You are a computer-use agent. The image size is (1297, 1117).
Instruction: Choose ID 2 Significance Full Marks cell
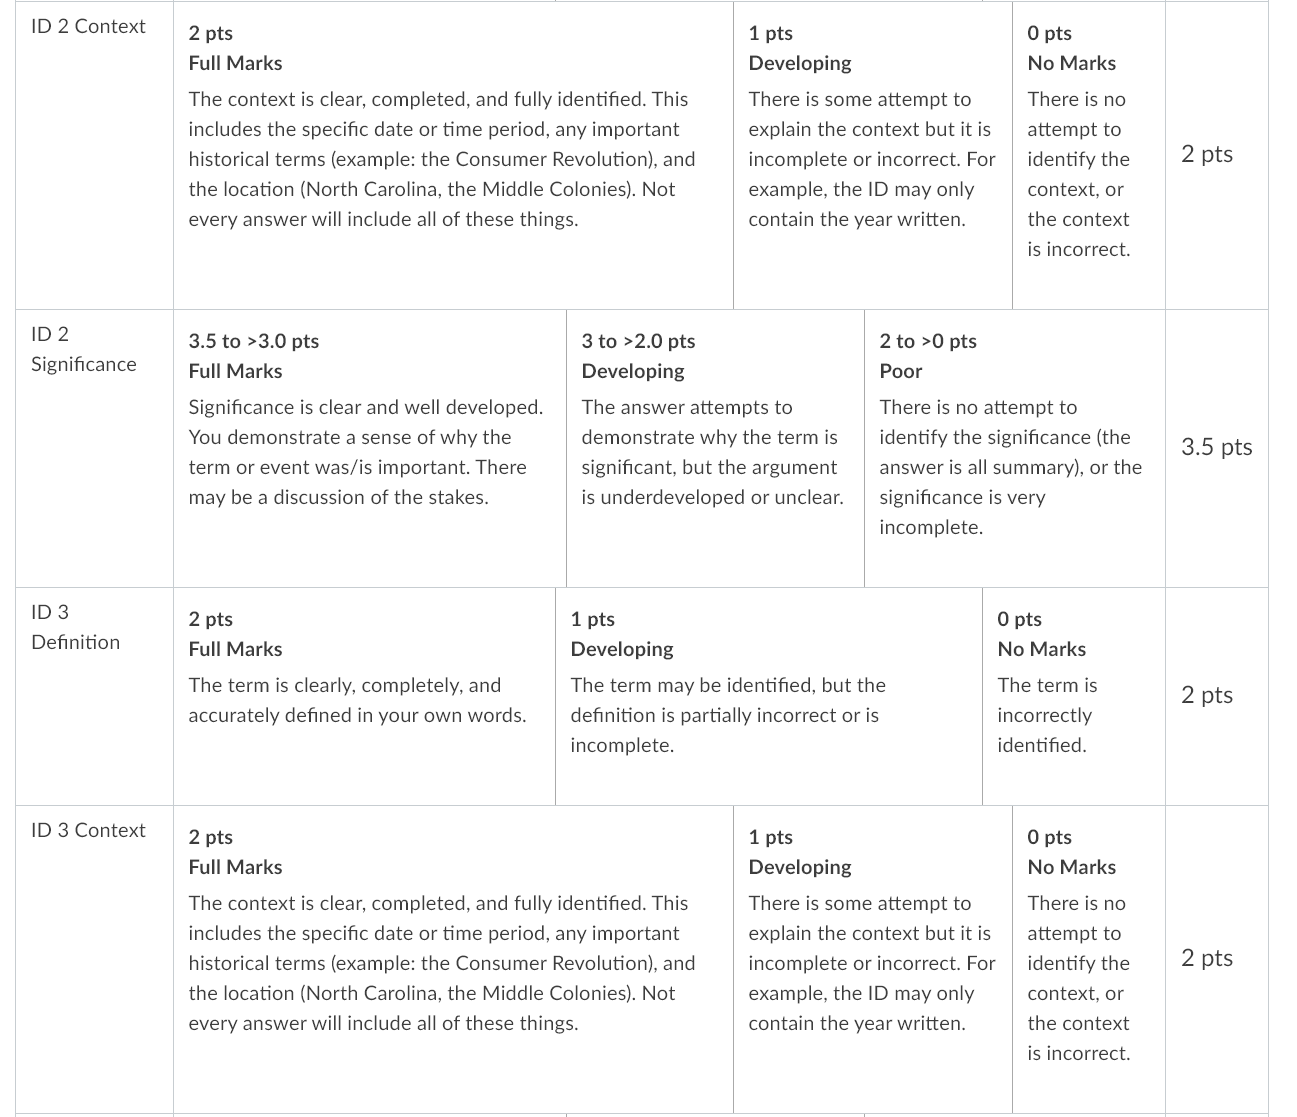point(369,448)
